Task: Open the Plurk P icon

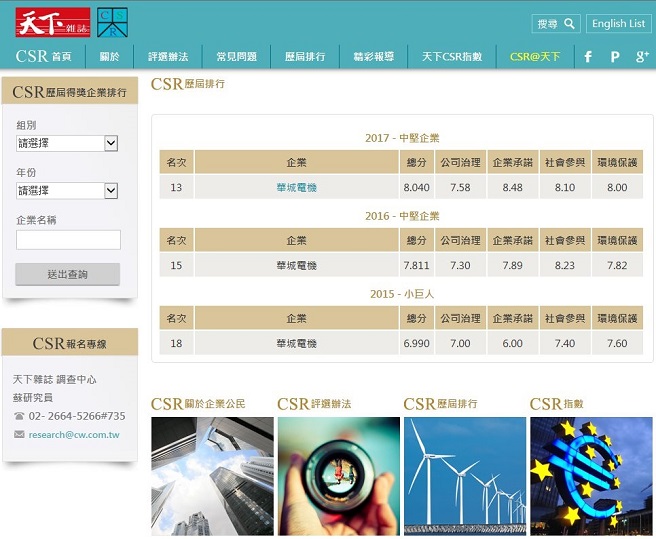Action: click(615, 56)
